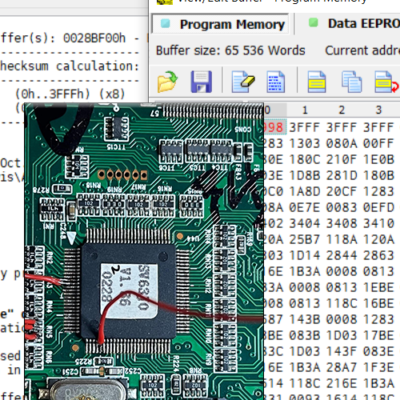Screen dimensions: 400x400
Task: Select hex cell 1D14
Action: click(x=305, y=255)
